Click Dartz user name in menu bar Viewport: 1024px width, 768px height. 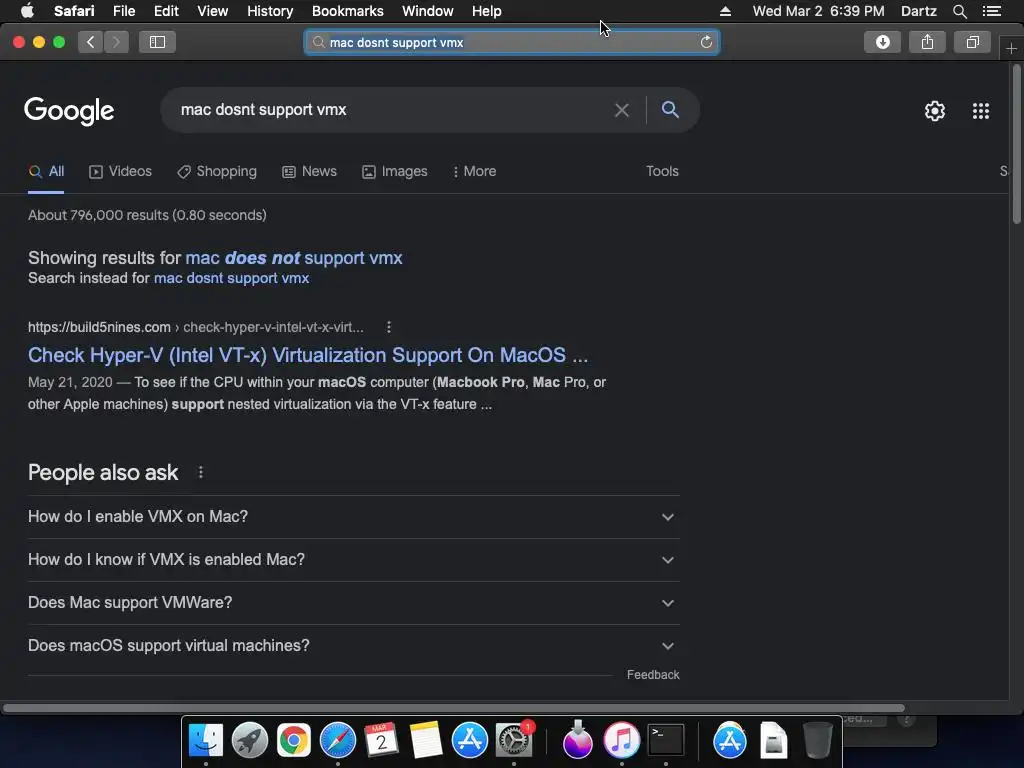coord(918,11)
